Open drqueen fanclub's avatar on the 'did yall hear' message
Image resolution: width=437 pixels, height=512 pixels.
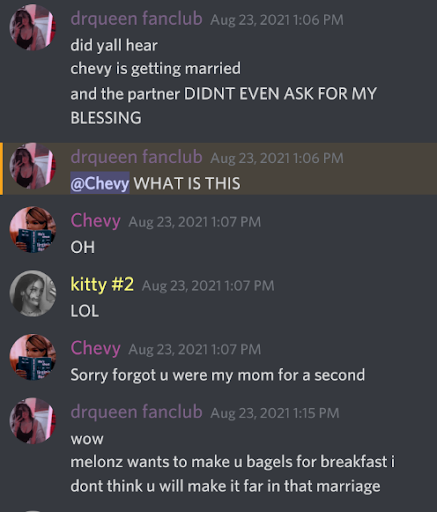33,27
